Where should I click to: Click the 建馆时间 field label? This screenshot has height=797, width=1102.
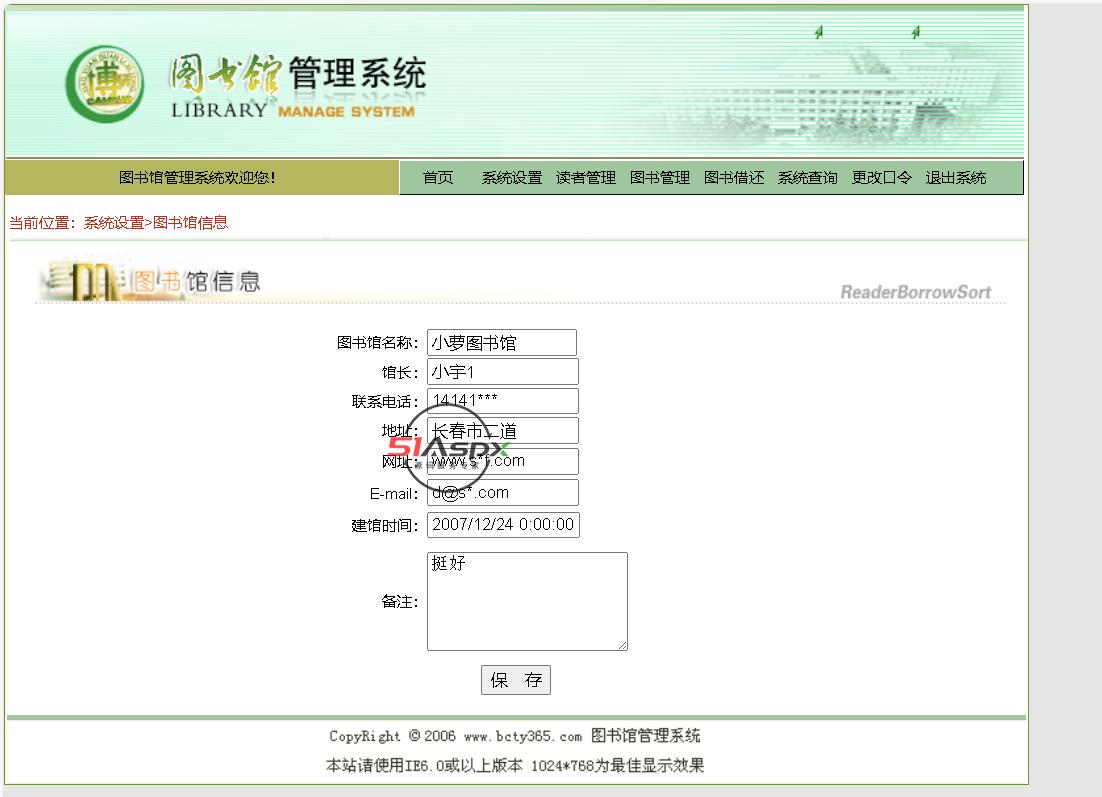(385, 526)
